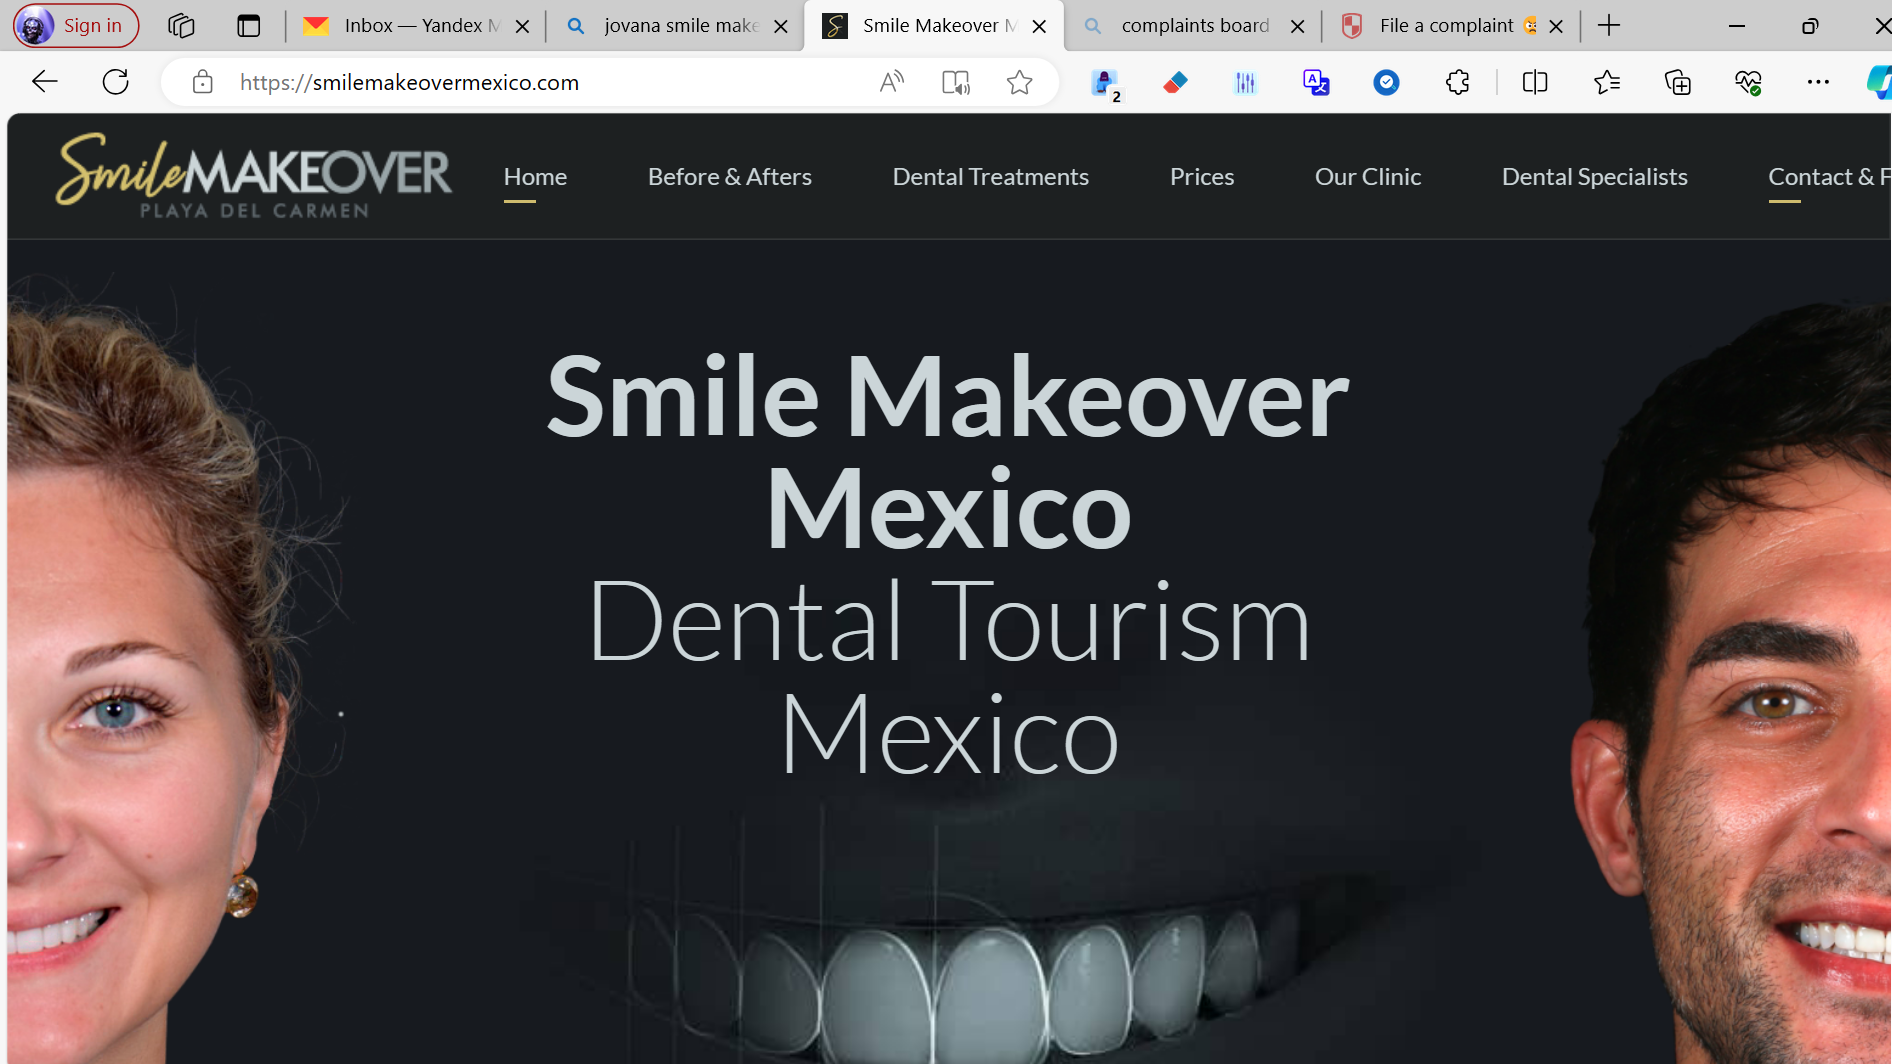Select the Smile Makeover Mexico tab
Viewport: 1892px width, 1064px height.
(x=934, y=26)
